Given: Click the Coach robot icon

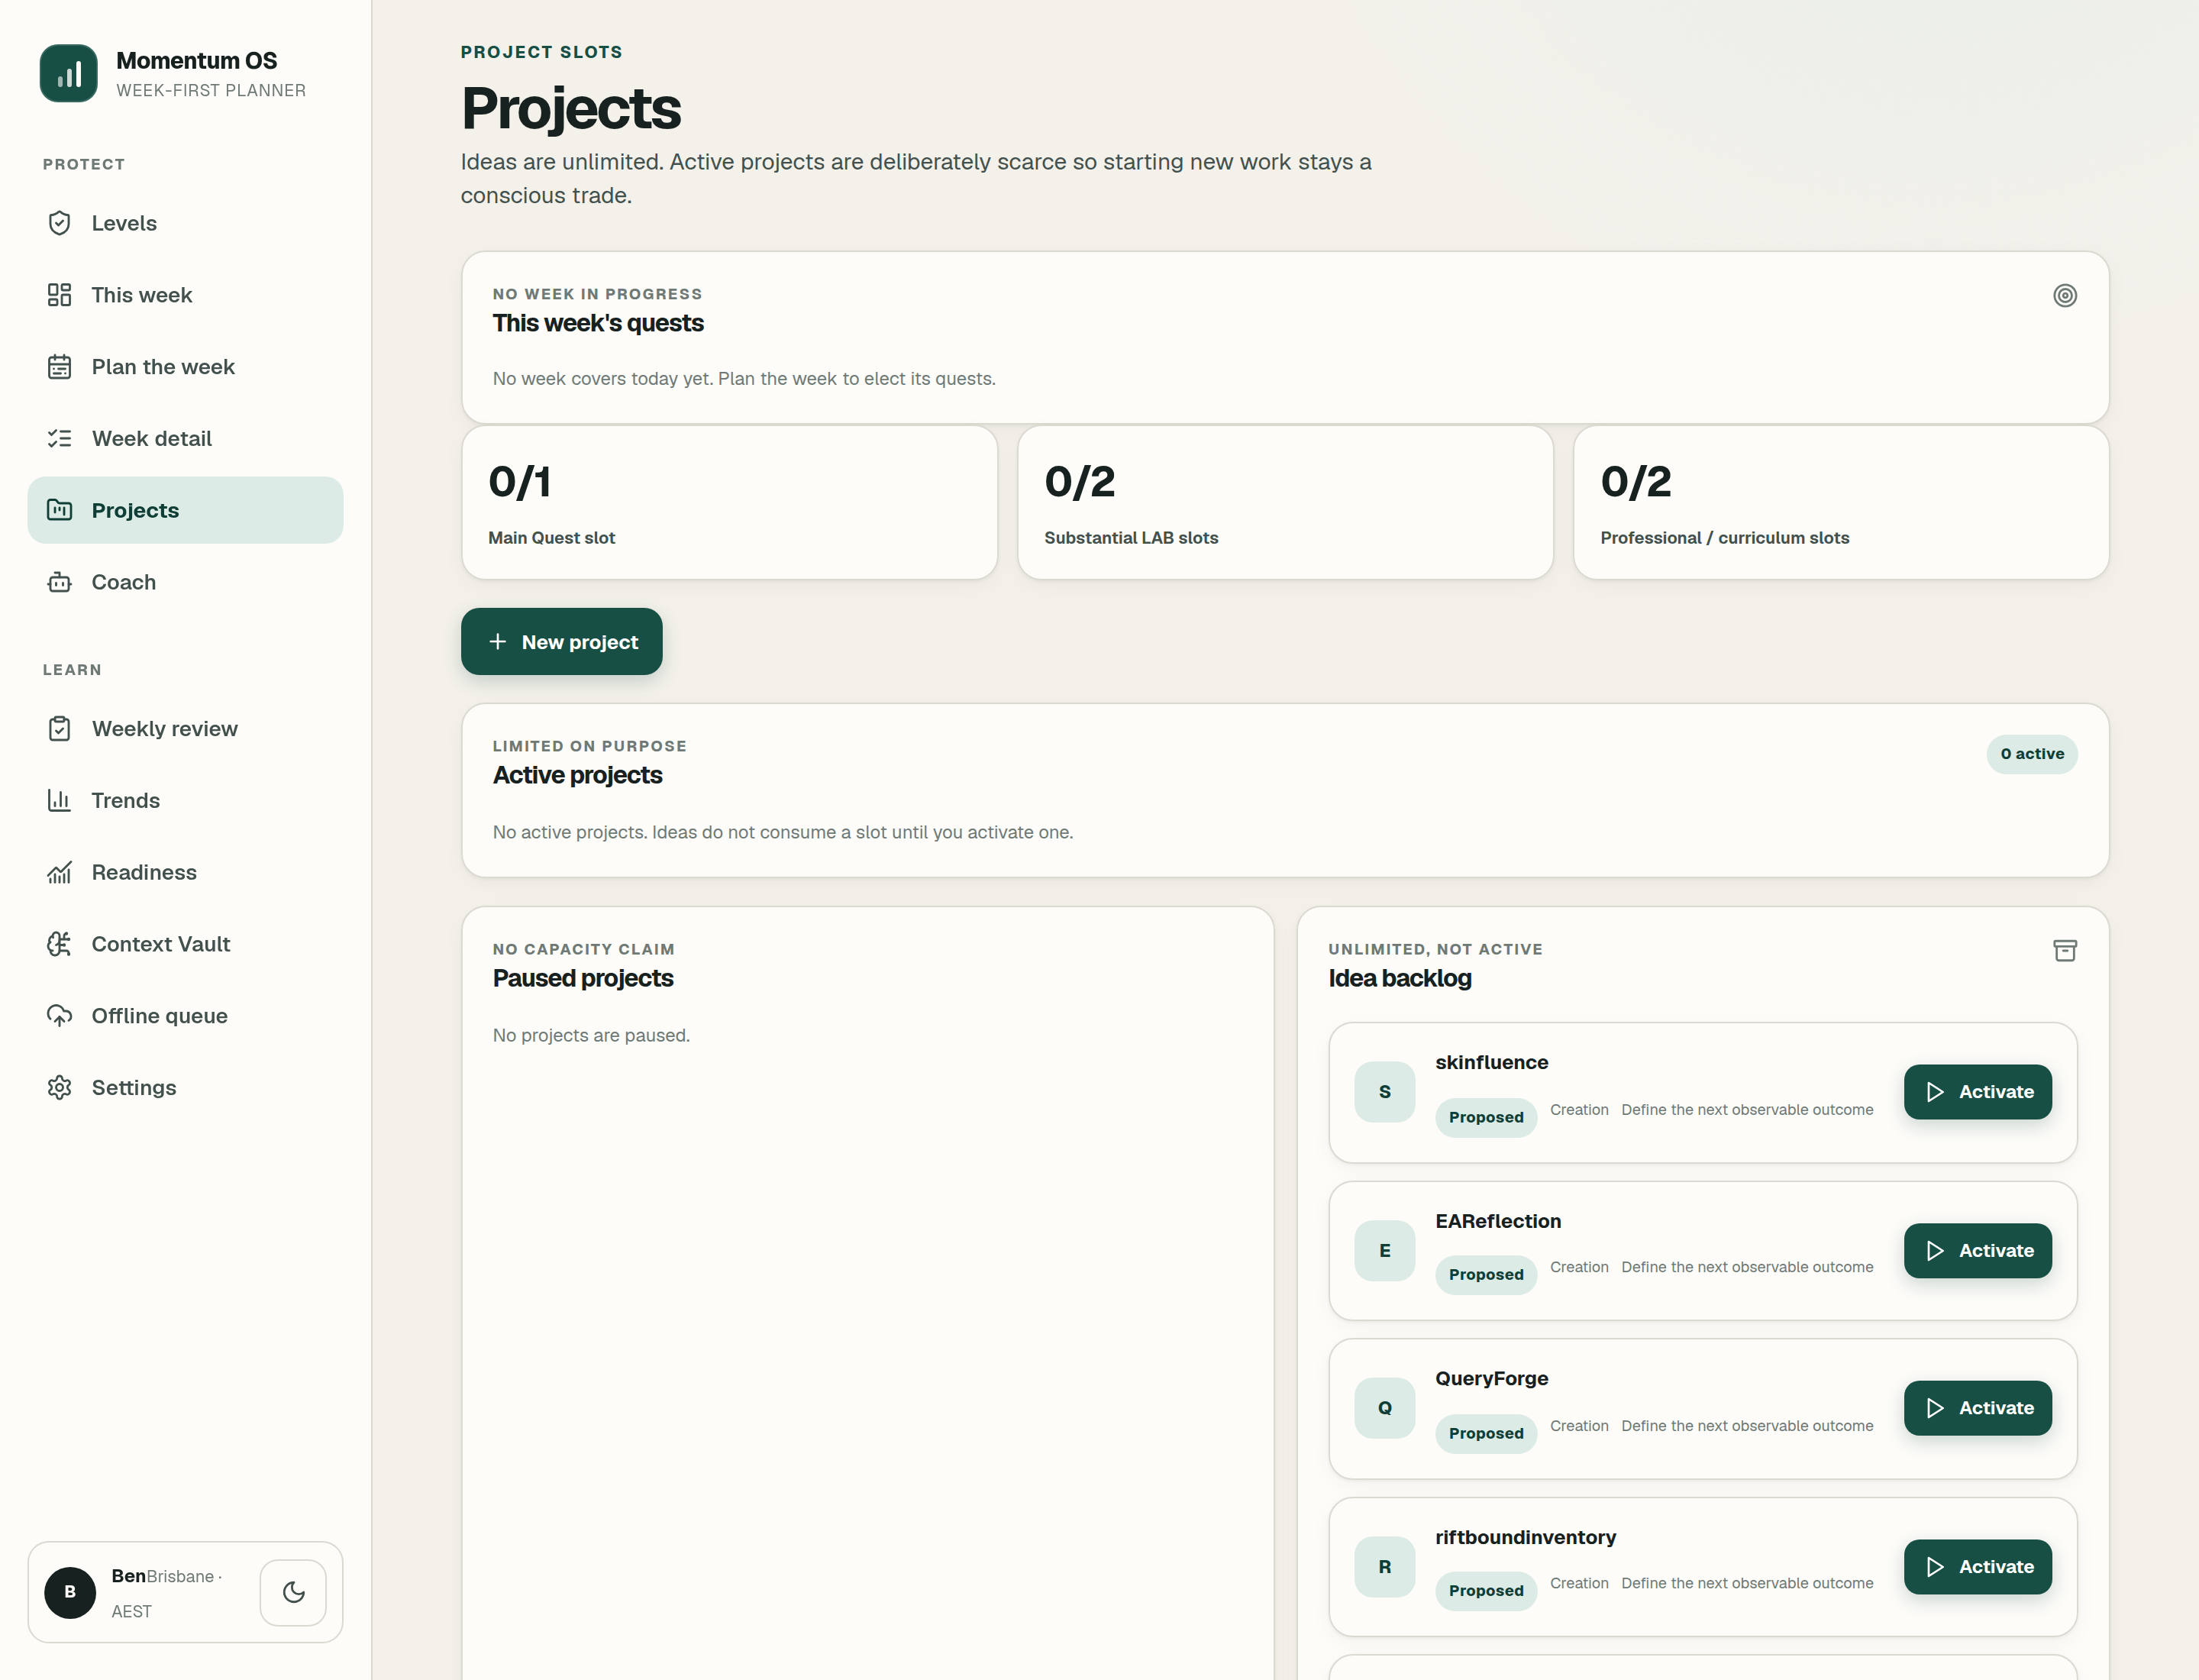Looking at the screenshot, I should [x=60, y=582].
